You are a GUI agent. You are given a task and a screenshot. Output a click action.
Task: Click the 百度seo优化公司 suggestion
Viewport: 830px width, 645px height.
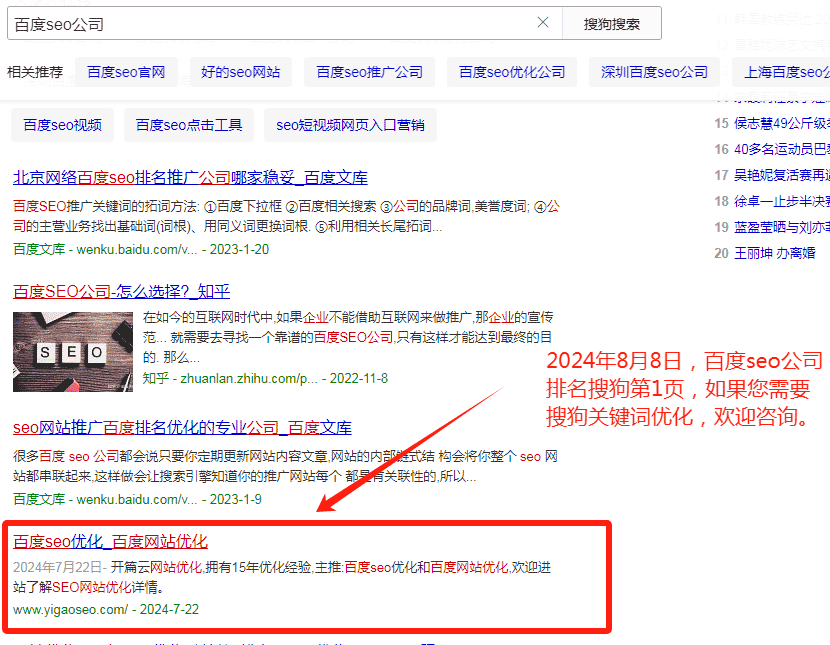tap(511, 71)
